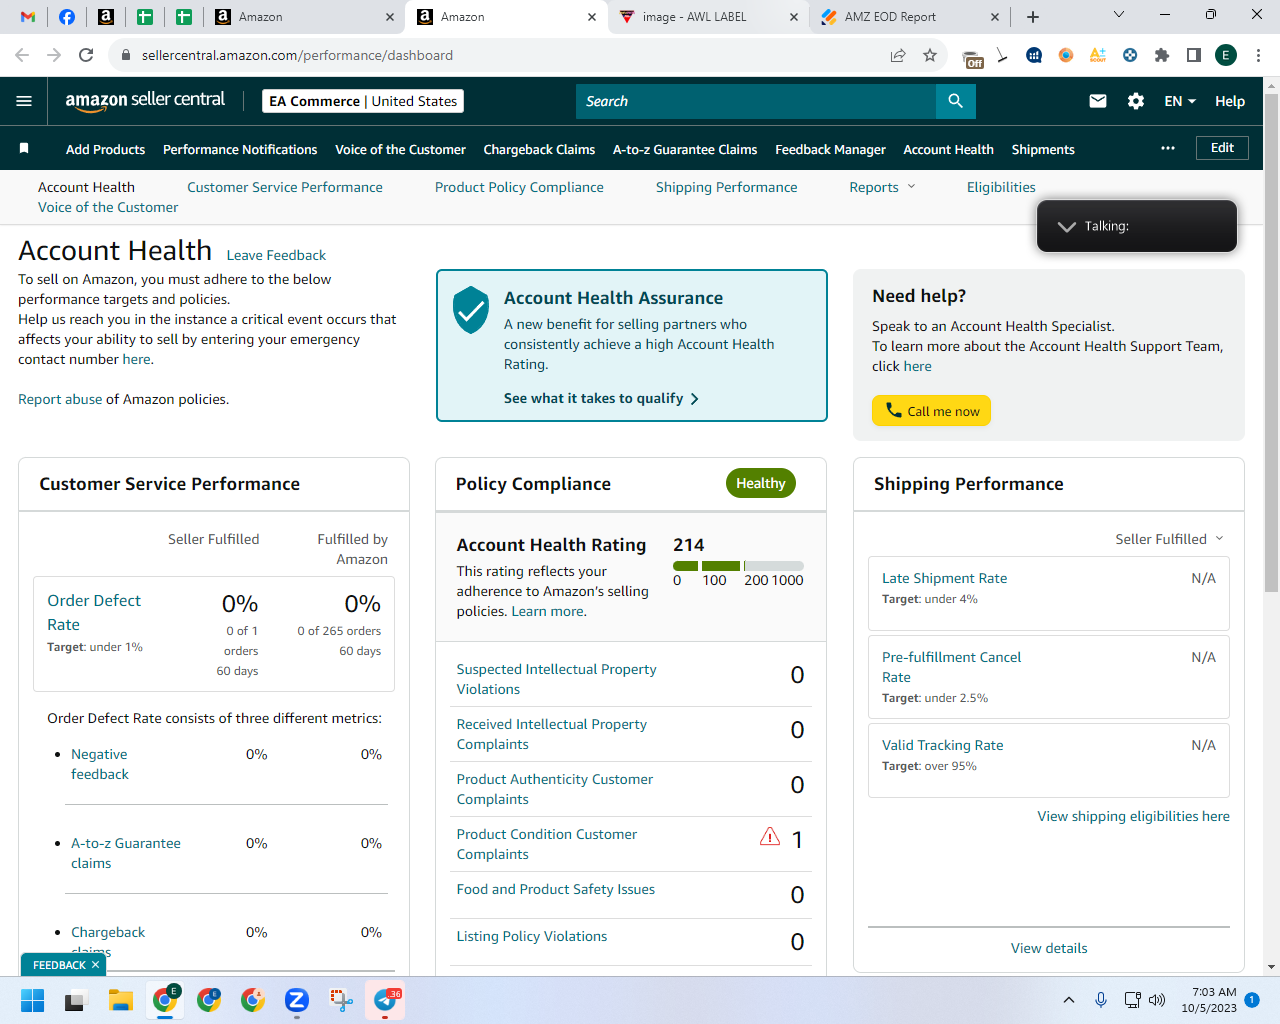This screenshot has height=1024, width=1280.
Task: Open the gear settings icon
Action: (1136, 101)
